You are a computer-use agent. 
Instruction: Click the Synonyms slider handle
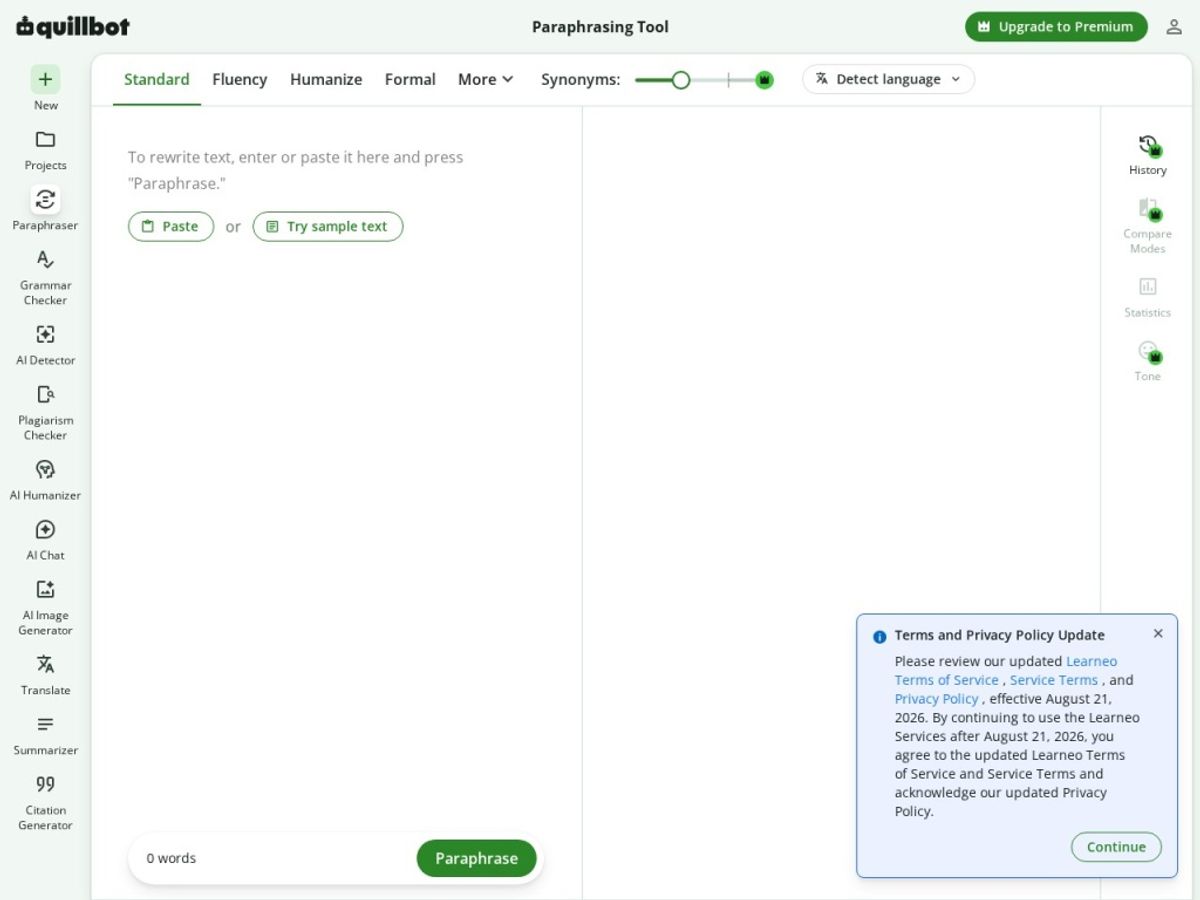[681, 80]
